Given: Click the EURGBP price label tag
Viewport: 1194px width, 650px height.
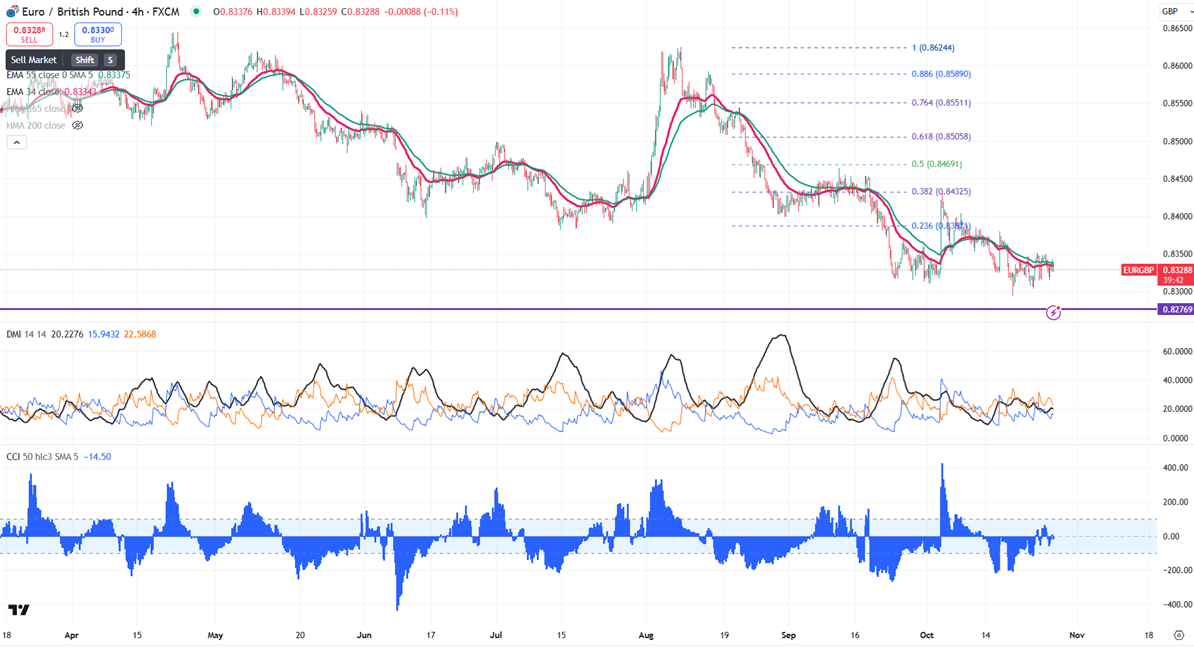Looking at the screenshot, I should 1138,270.
